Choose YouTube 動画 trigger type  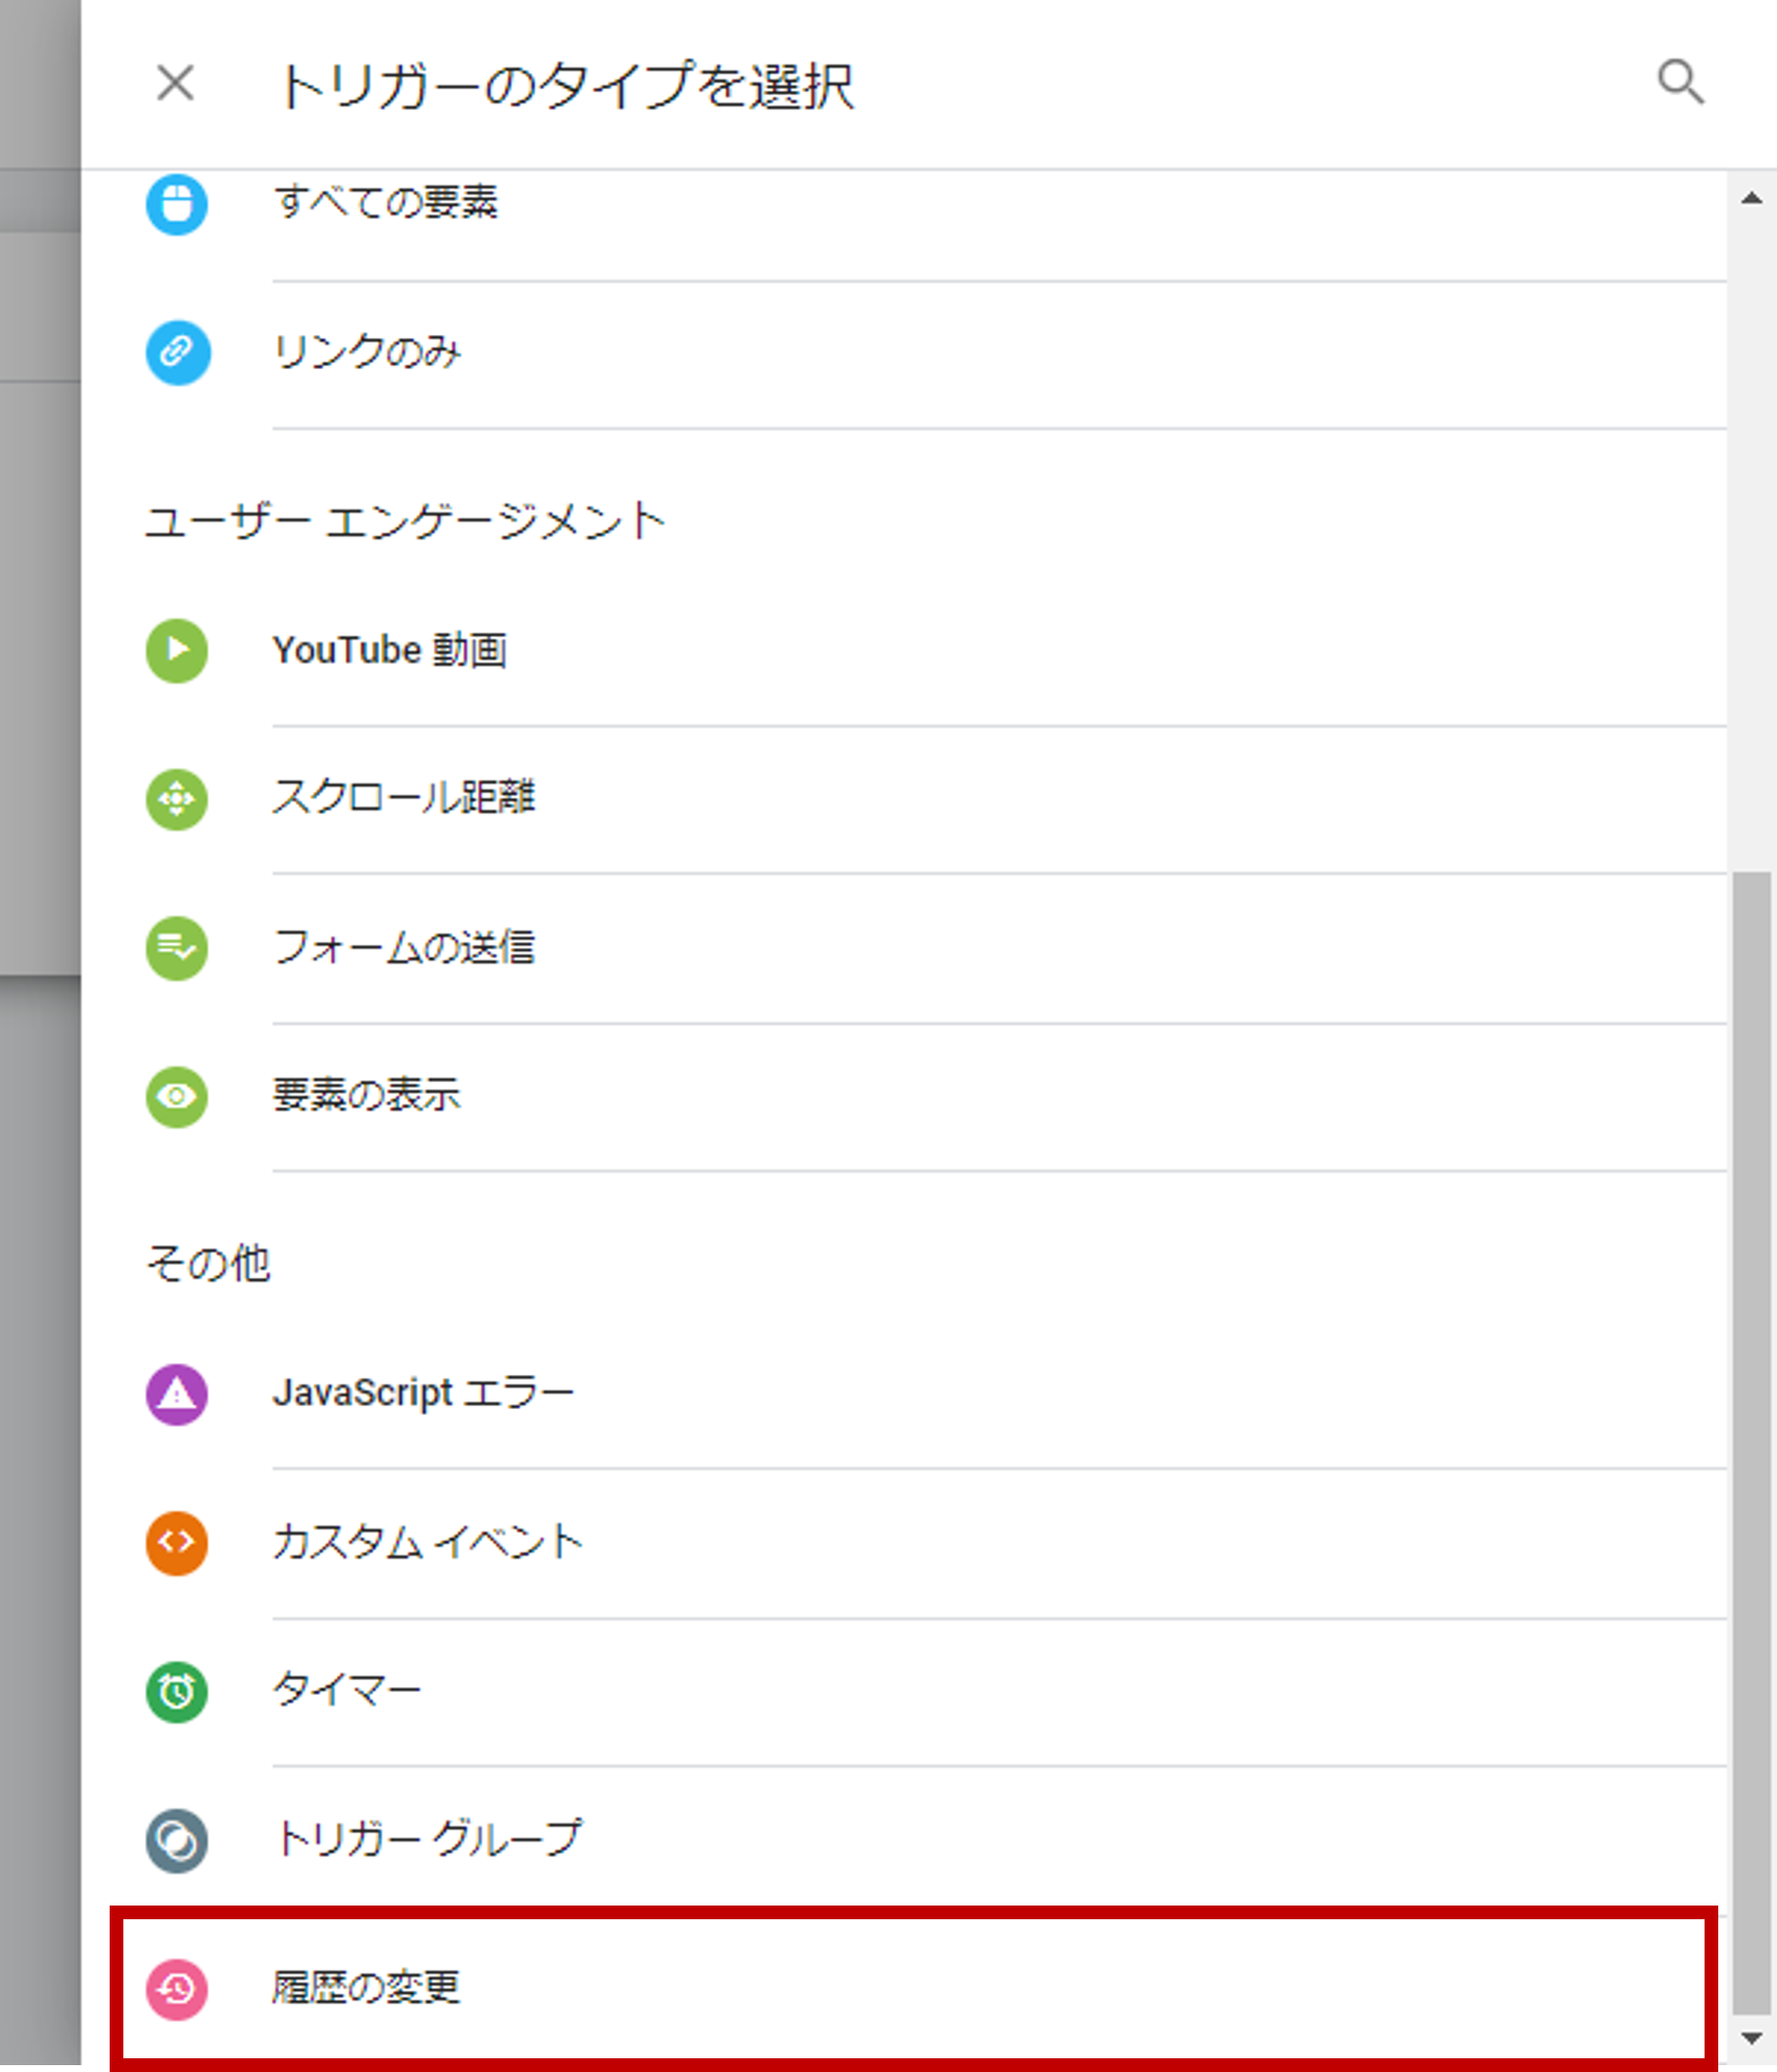[x=390, y=650]
